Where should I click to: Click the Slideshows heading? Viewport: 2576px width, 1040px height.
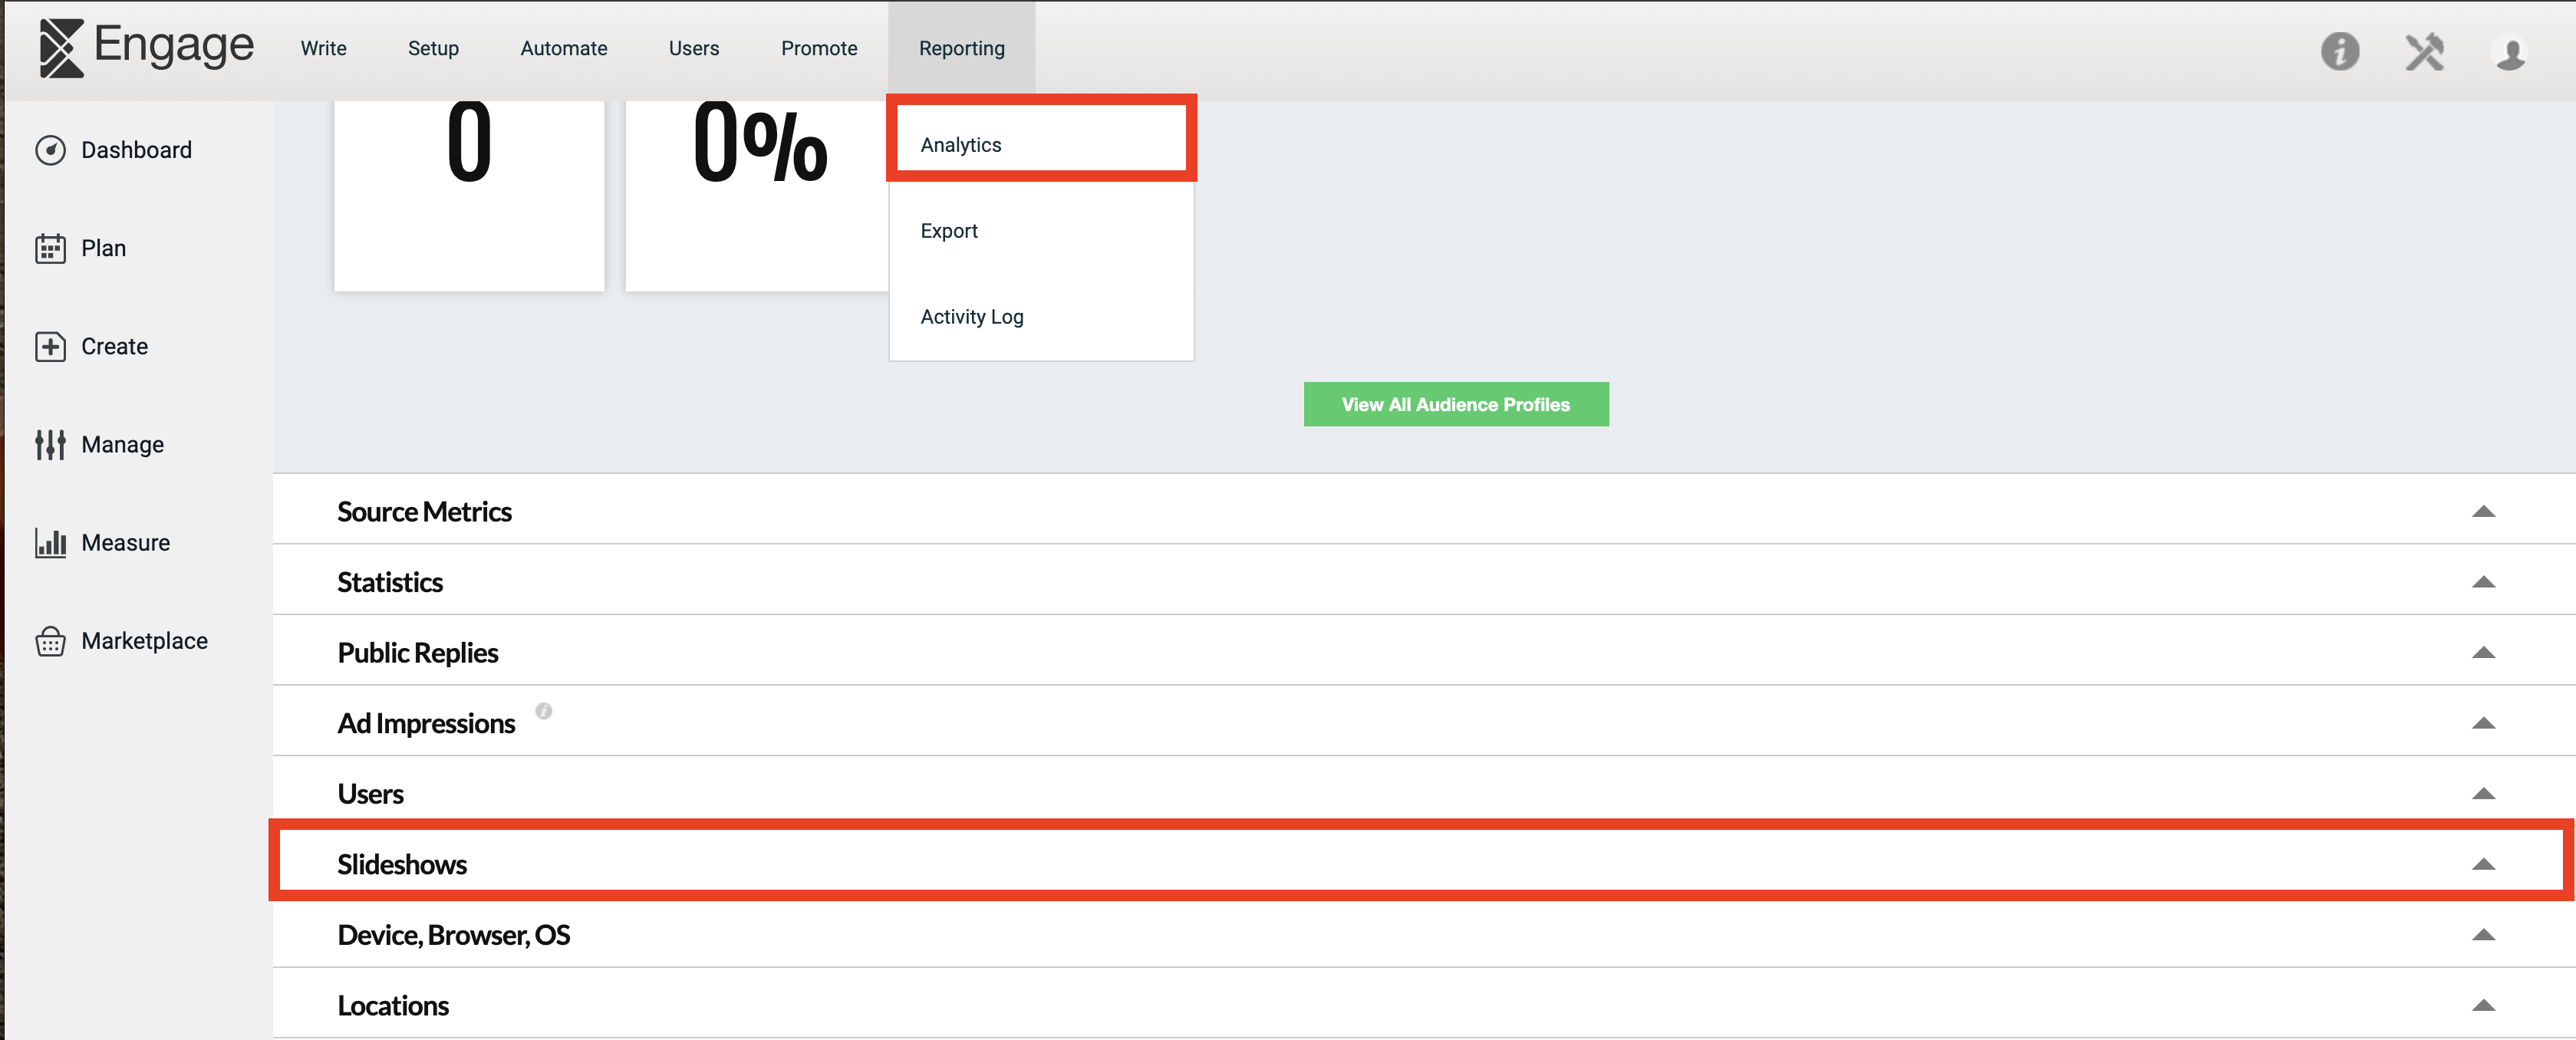coord(402,864)
